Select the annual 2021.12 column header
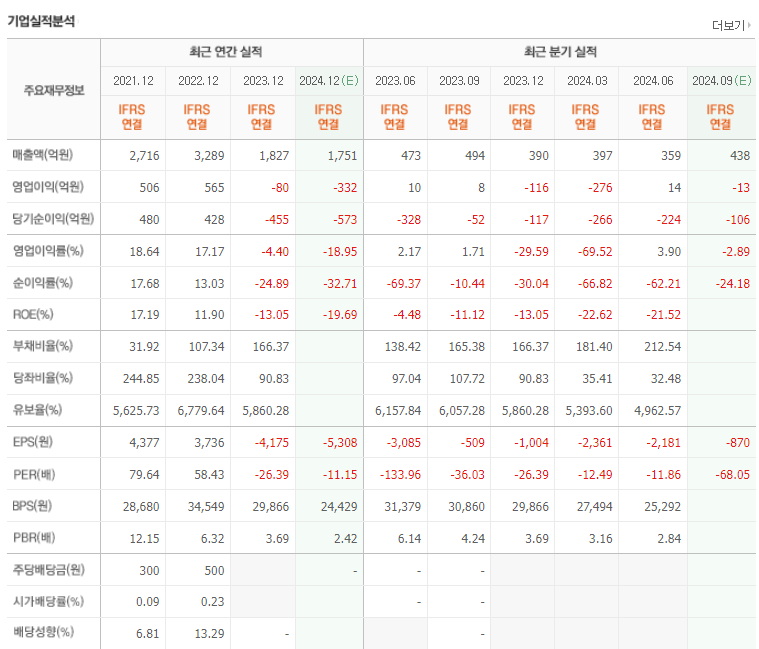 point(133,81)
